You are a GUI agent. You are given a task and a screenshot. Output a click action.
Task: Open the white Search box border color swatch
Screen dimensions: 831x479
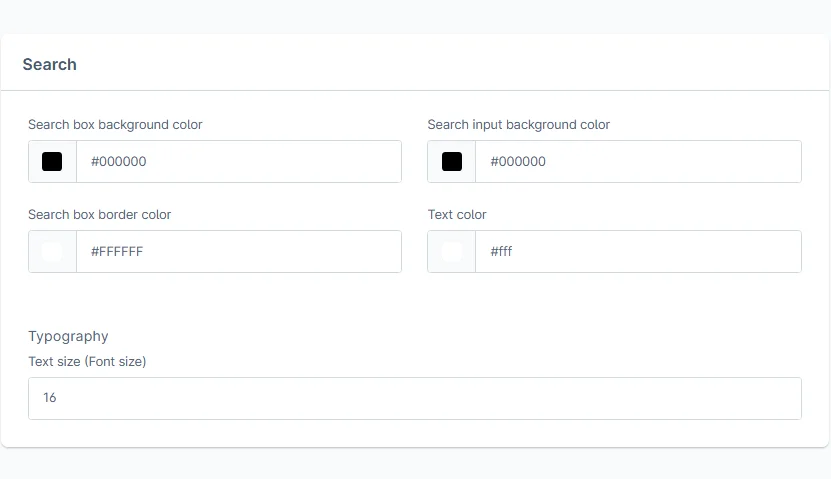[52, 252]
